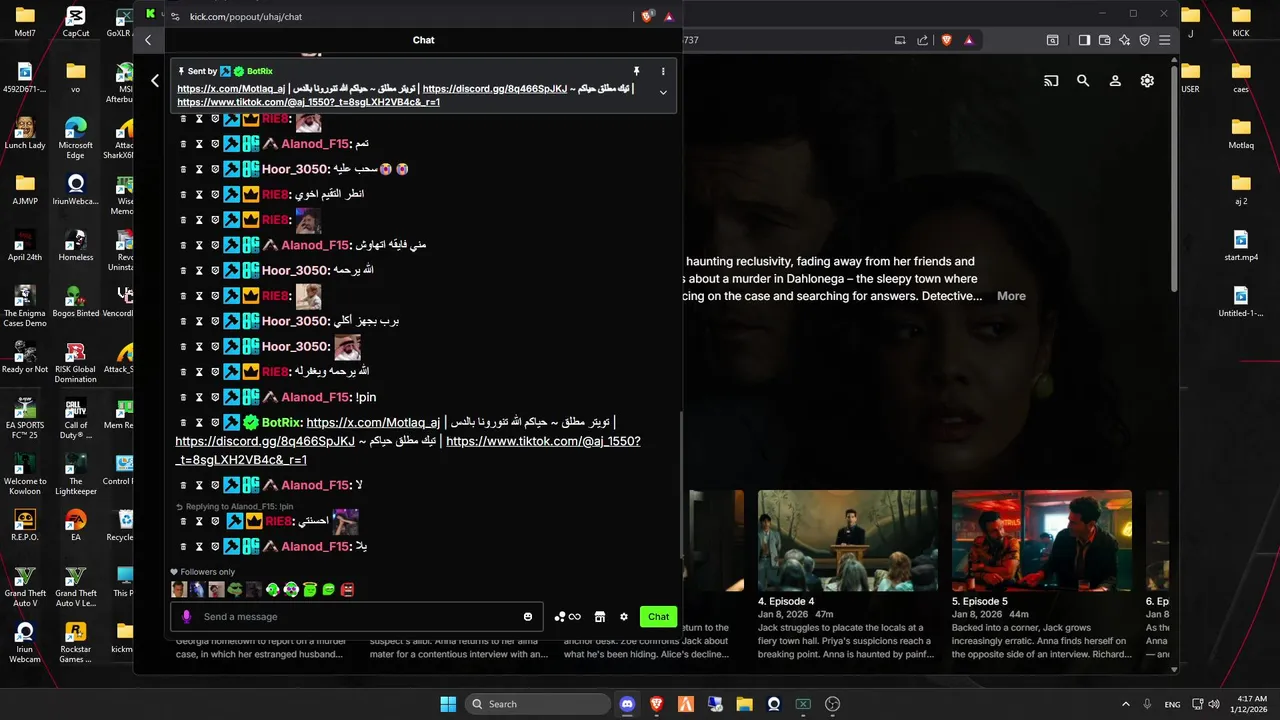The image size is (1280, 720).
Task: Timeout Hoor_3050 on 'سحب عليه' message hourglass
Action: 199,169
